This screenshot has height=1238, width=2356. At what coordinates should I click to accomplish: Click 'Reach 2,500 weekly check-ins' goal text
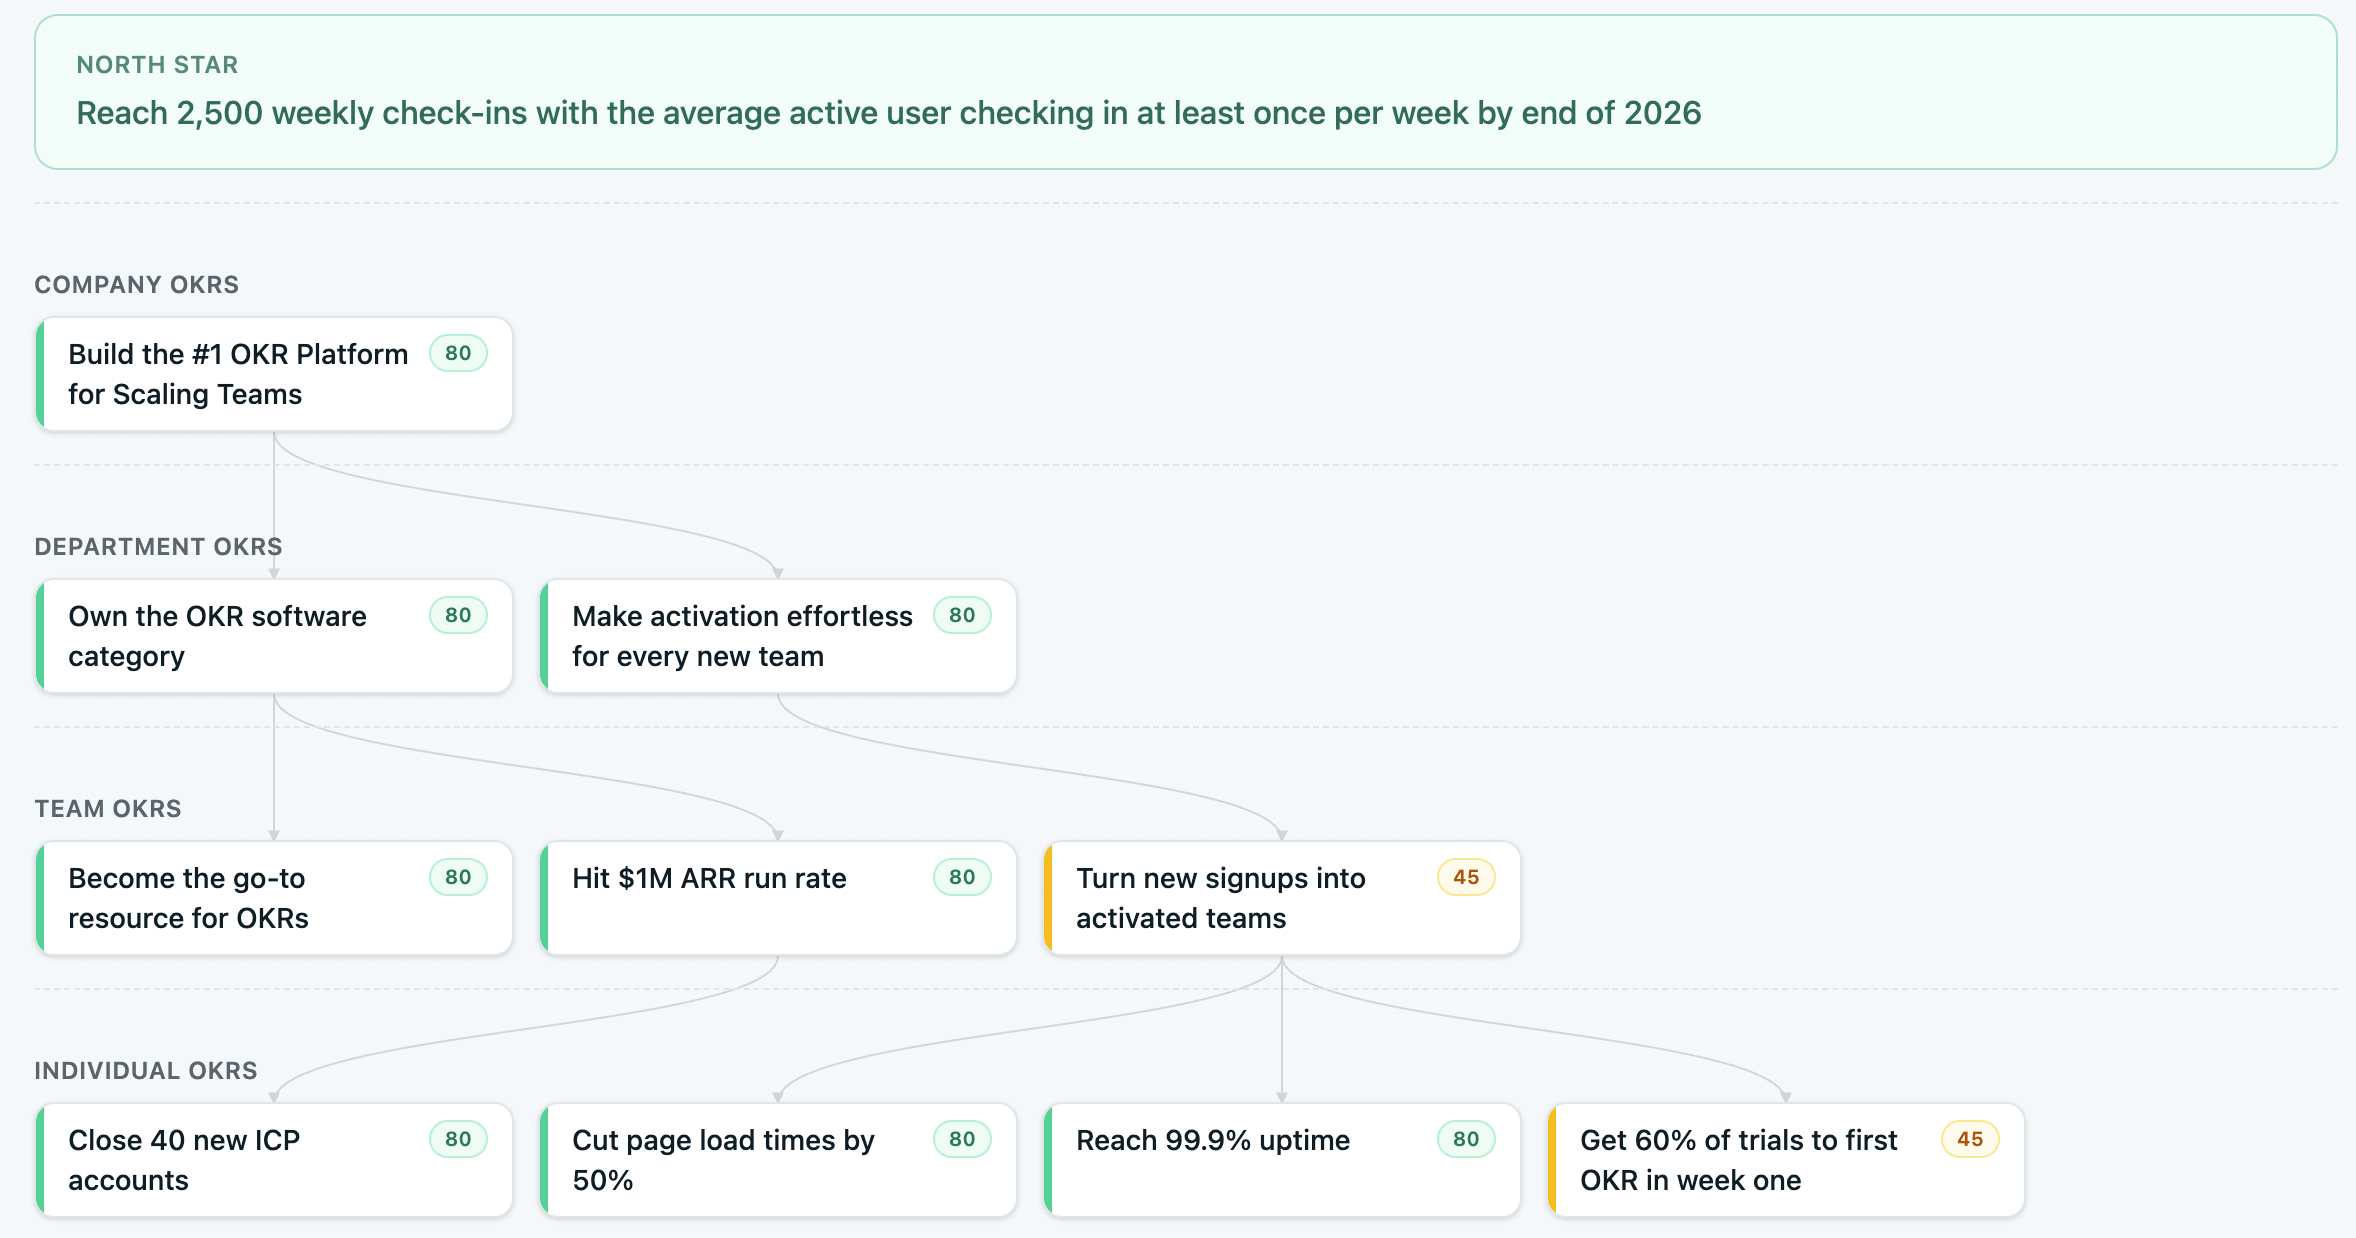pyautogui.click(x=888, y=113)
